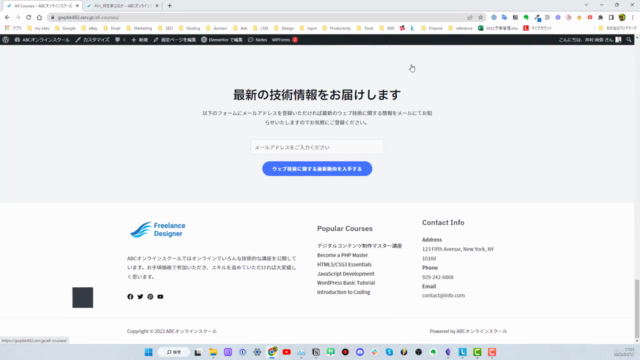Open the 新規 (New) menu in admin bar
Screen dimensions: 640x360
[x=140, y=40]
